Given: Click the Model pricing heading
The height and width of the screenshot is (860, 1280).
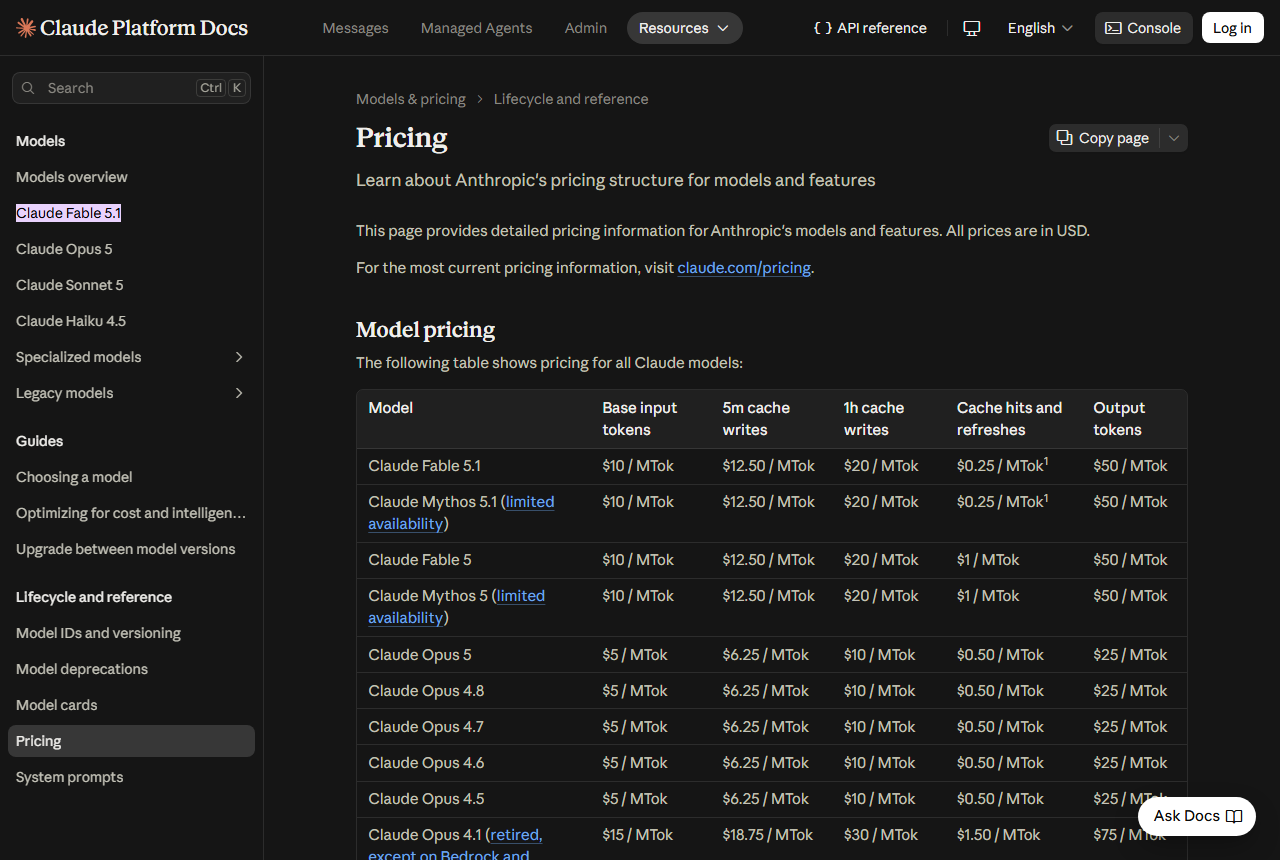Looking at the screenshot, I should click(x=425, y=329).
